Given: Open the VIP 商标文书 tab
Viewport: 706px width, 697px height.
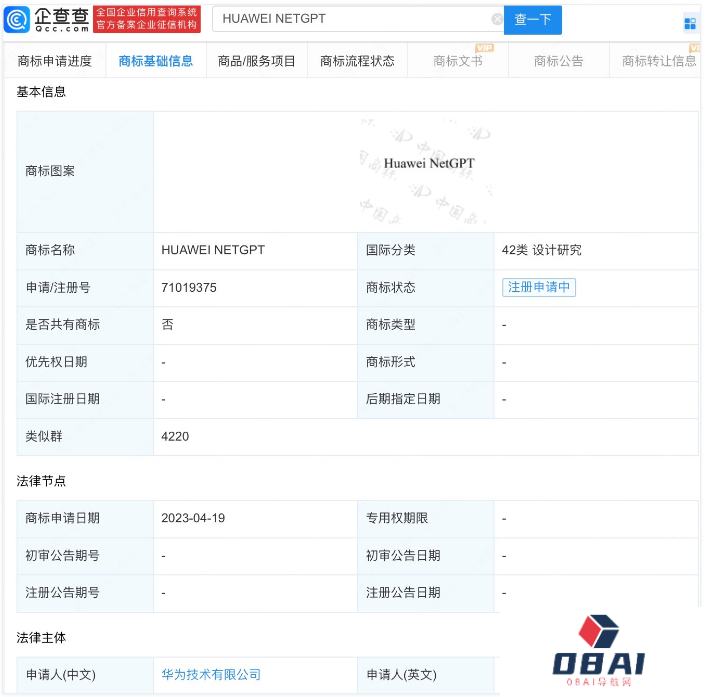Looking at the screenshot, I should click(x=458, y=61).
